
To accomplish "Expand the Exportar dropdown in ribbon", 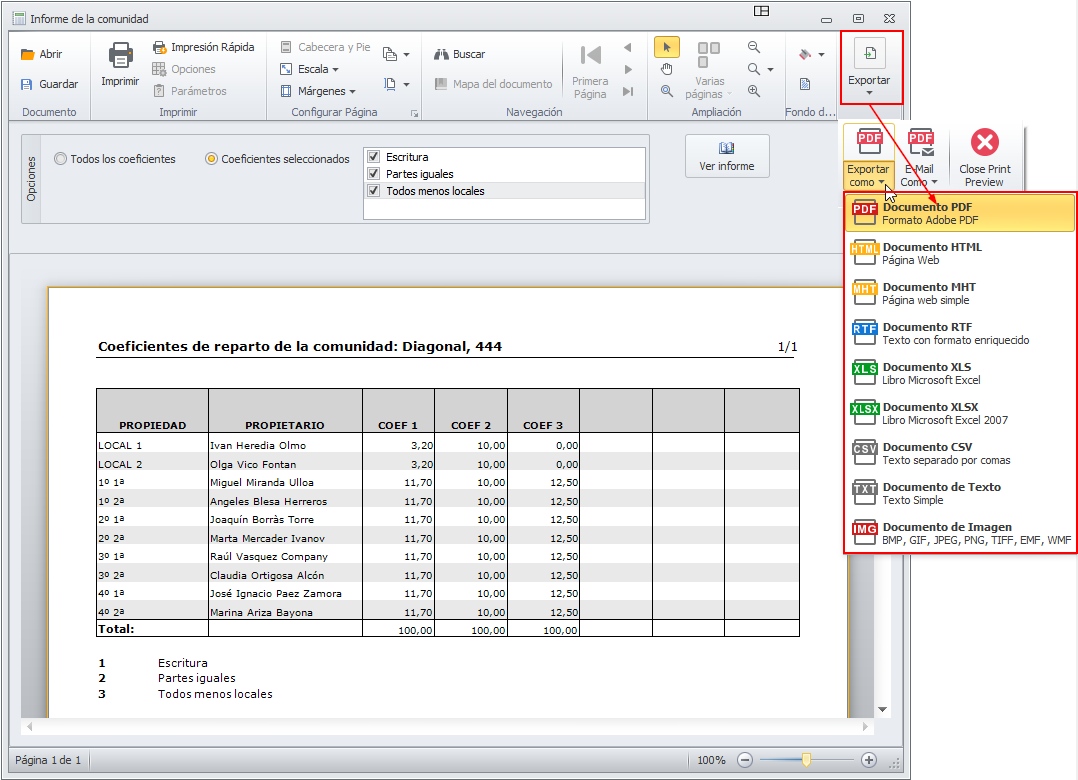I will coord(869,68).
